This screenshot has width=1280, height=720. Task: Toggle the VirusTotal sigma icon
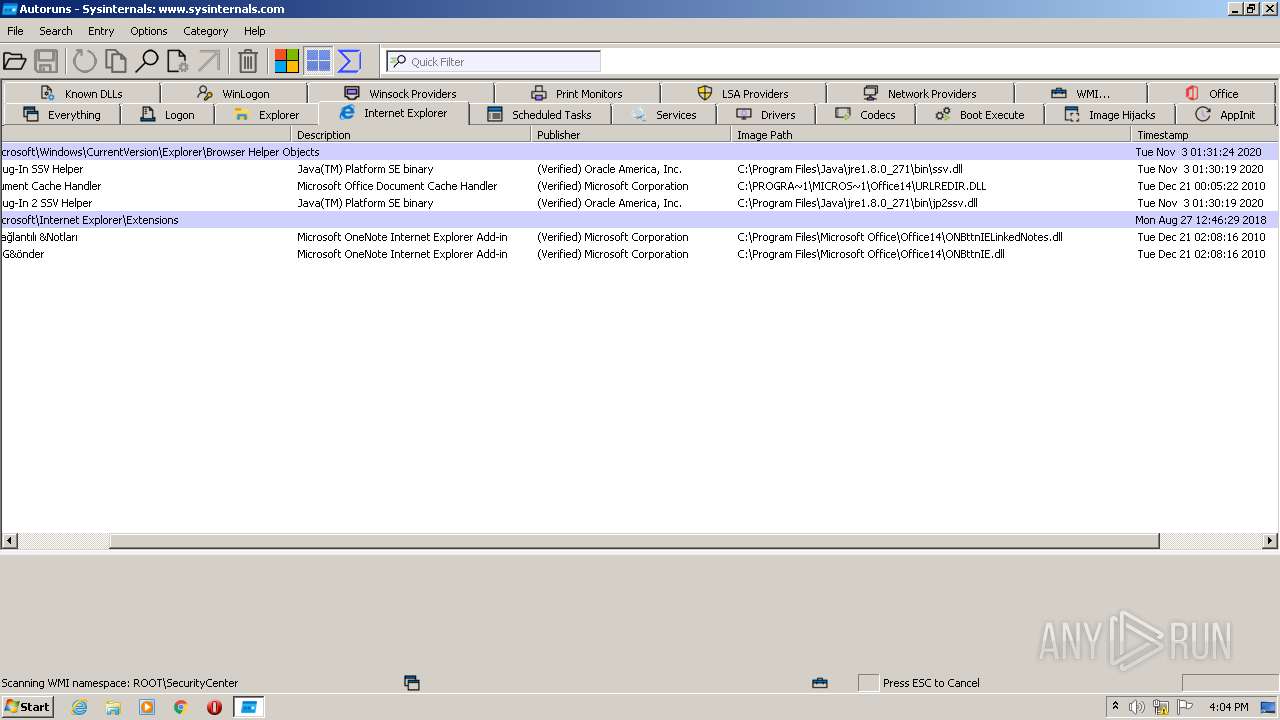click(349, 62)
